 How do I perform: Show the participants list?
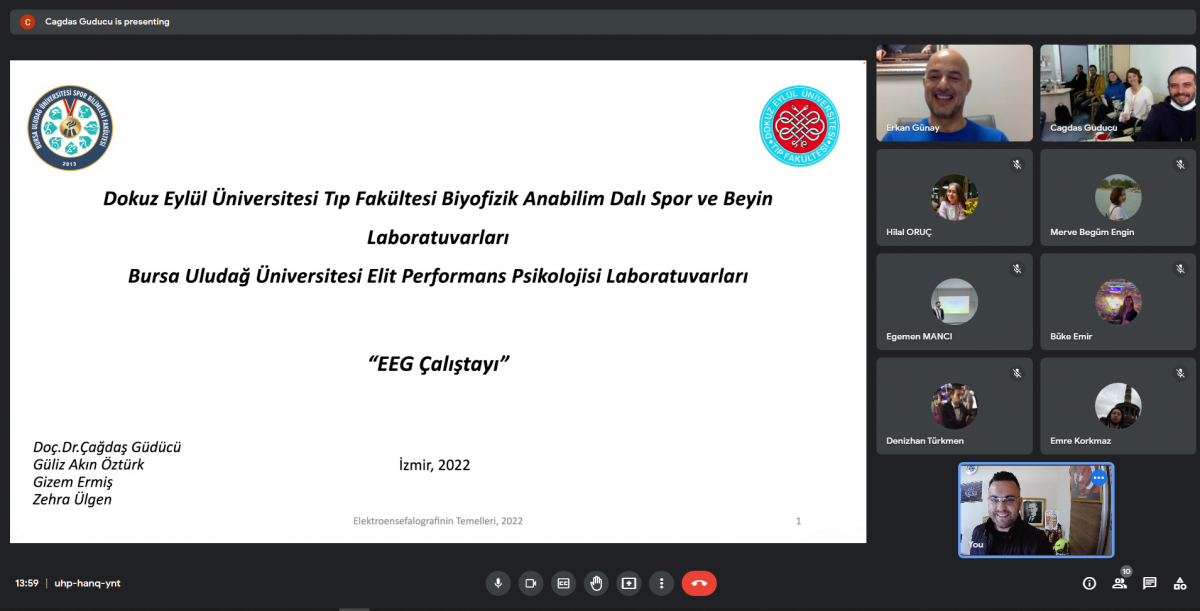click(1120, 583)
